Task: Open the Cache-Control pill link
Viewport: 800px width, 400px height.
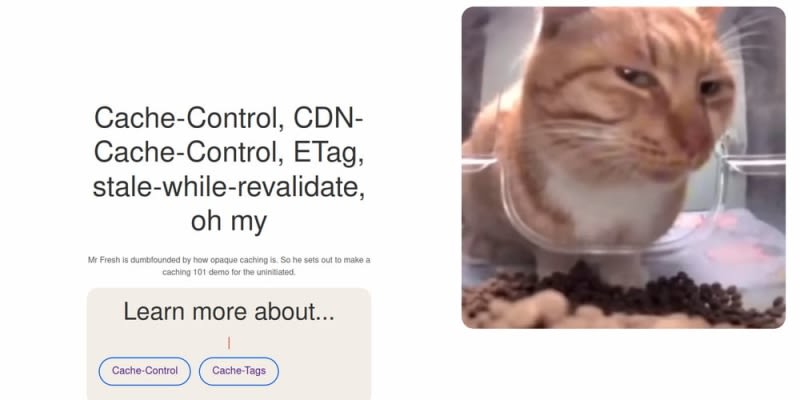Action: (x=144, y=371)
